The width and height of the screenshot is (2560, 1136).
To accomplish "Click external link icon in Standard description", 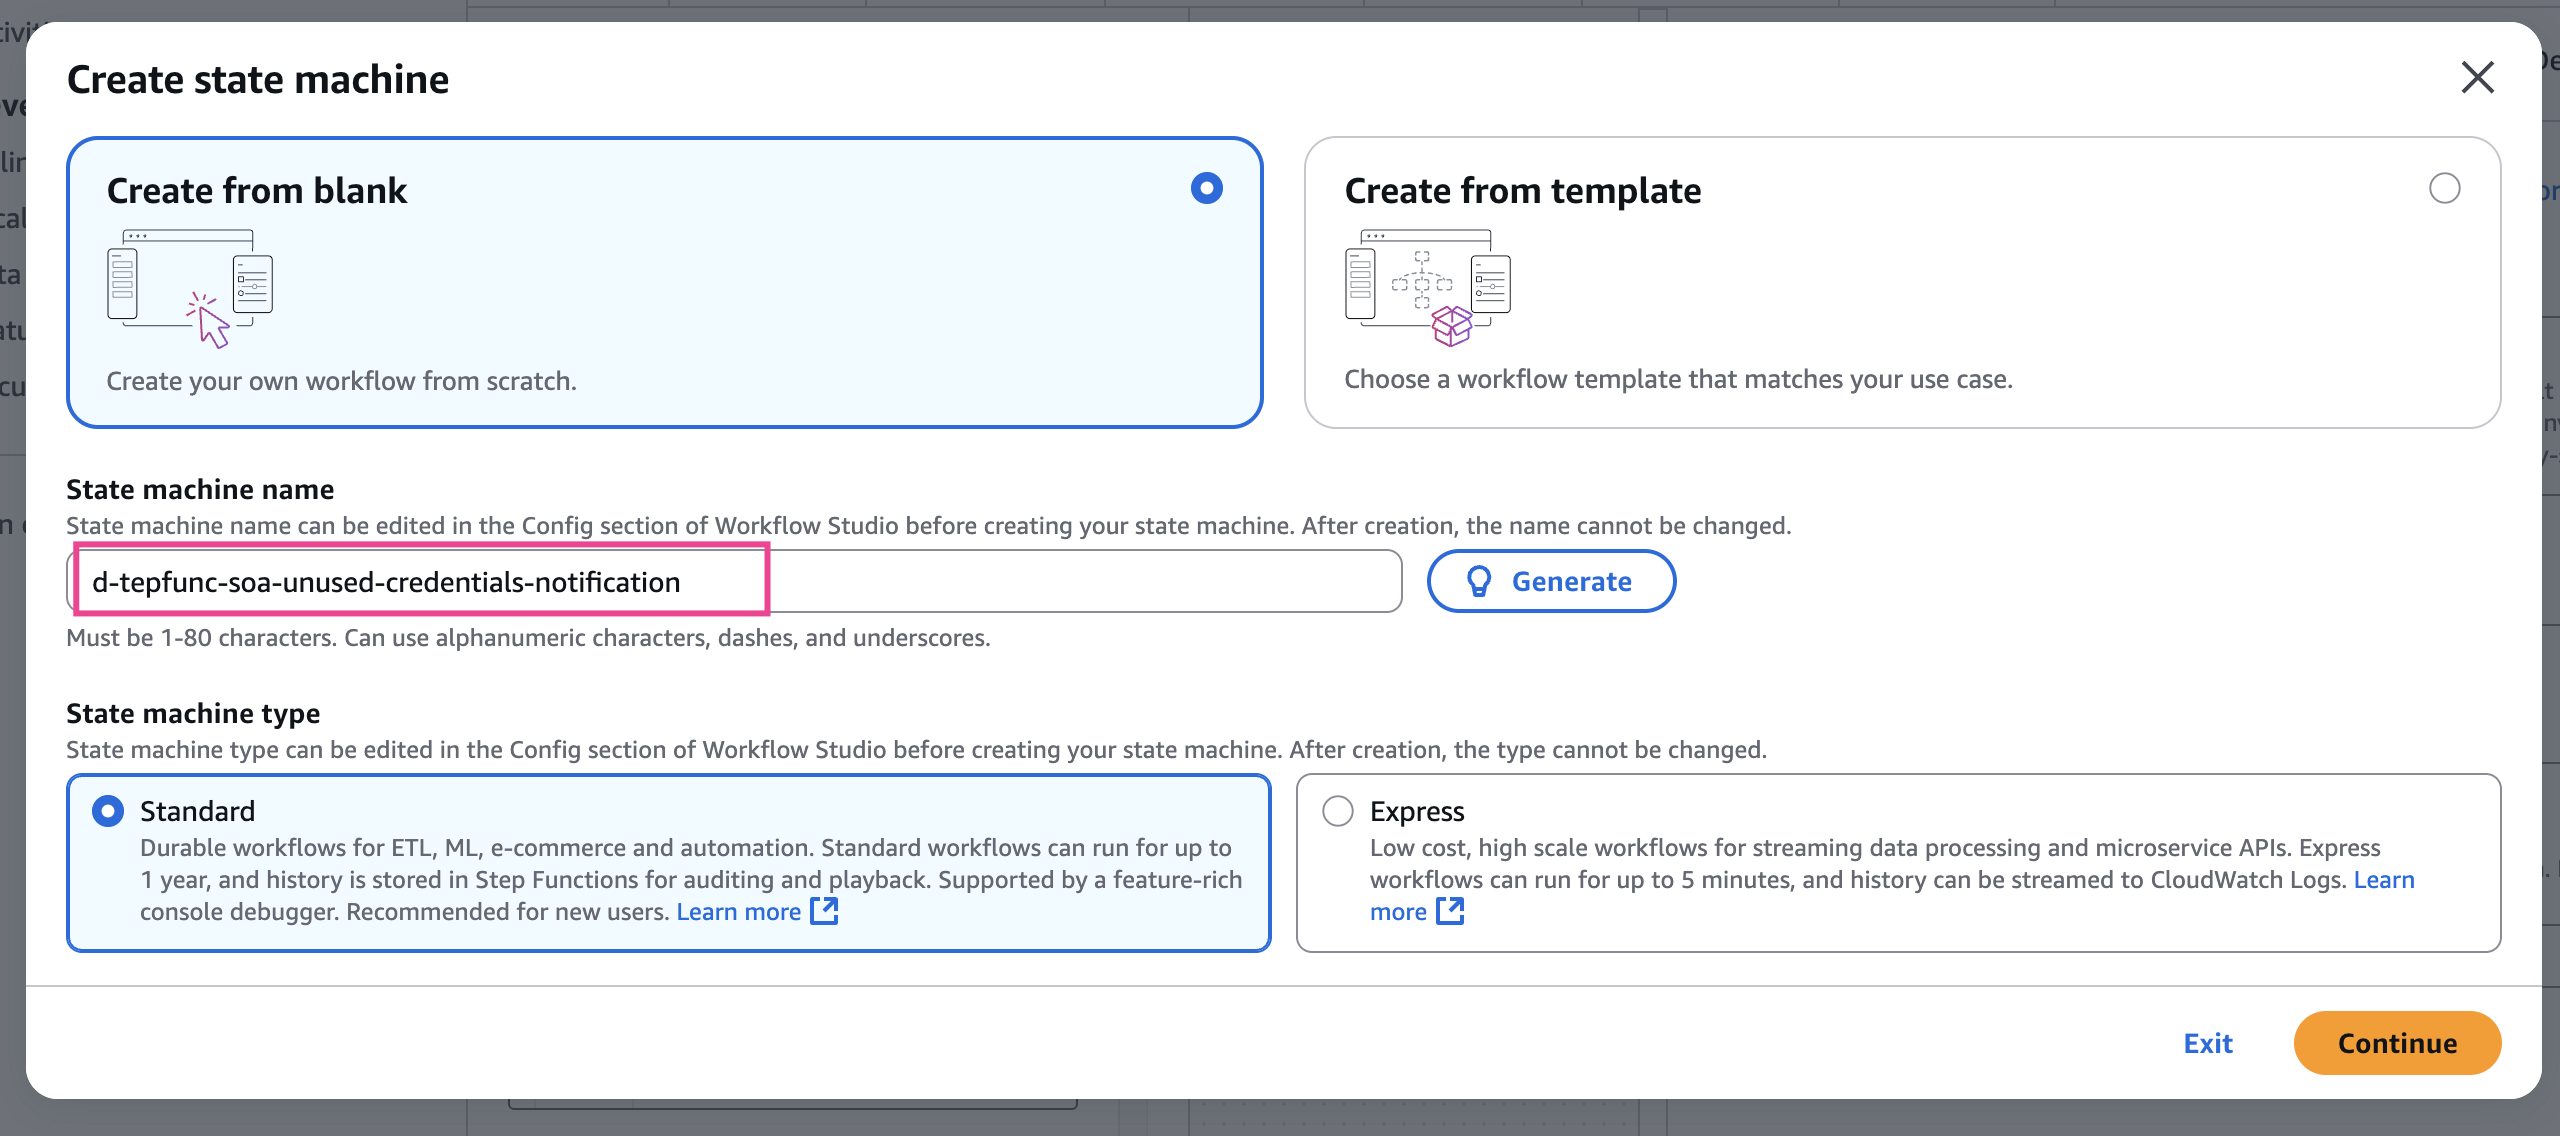I will point(824,911).
